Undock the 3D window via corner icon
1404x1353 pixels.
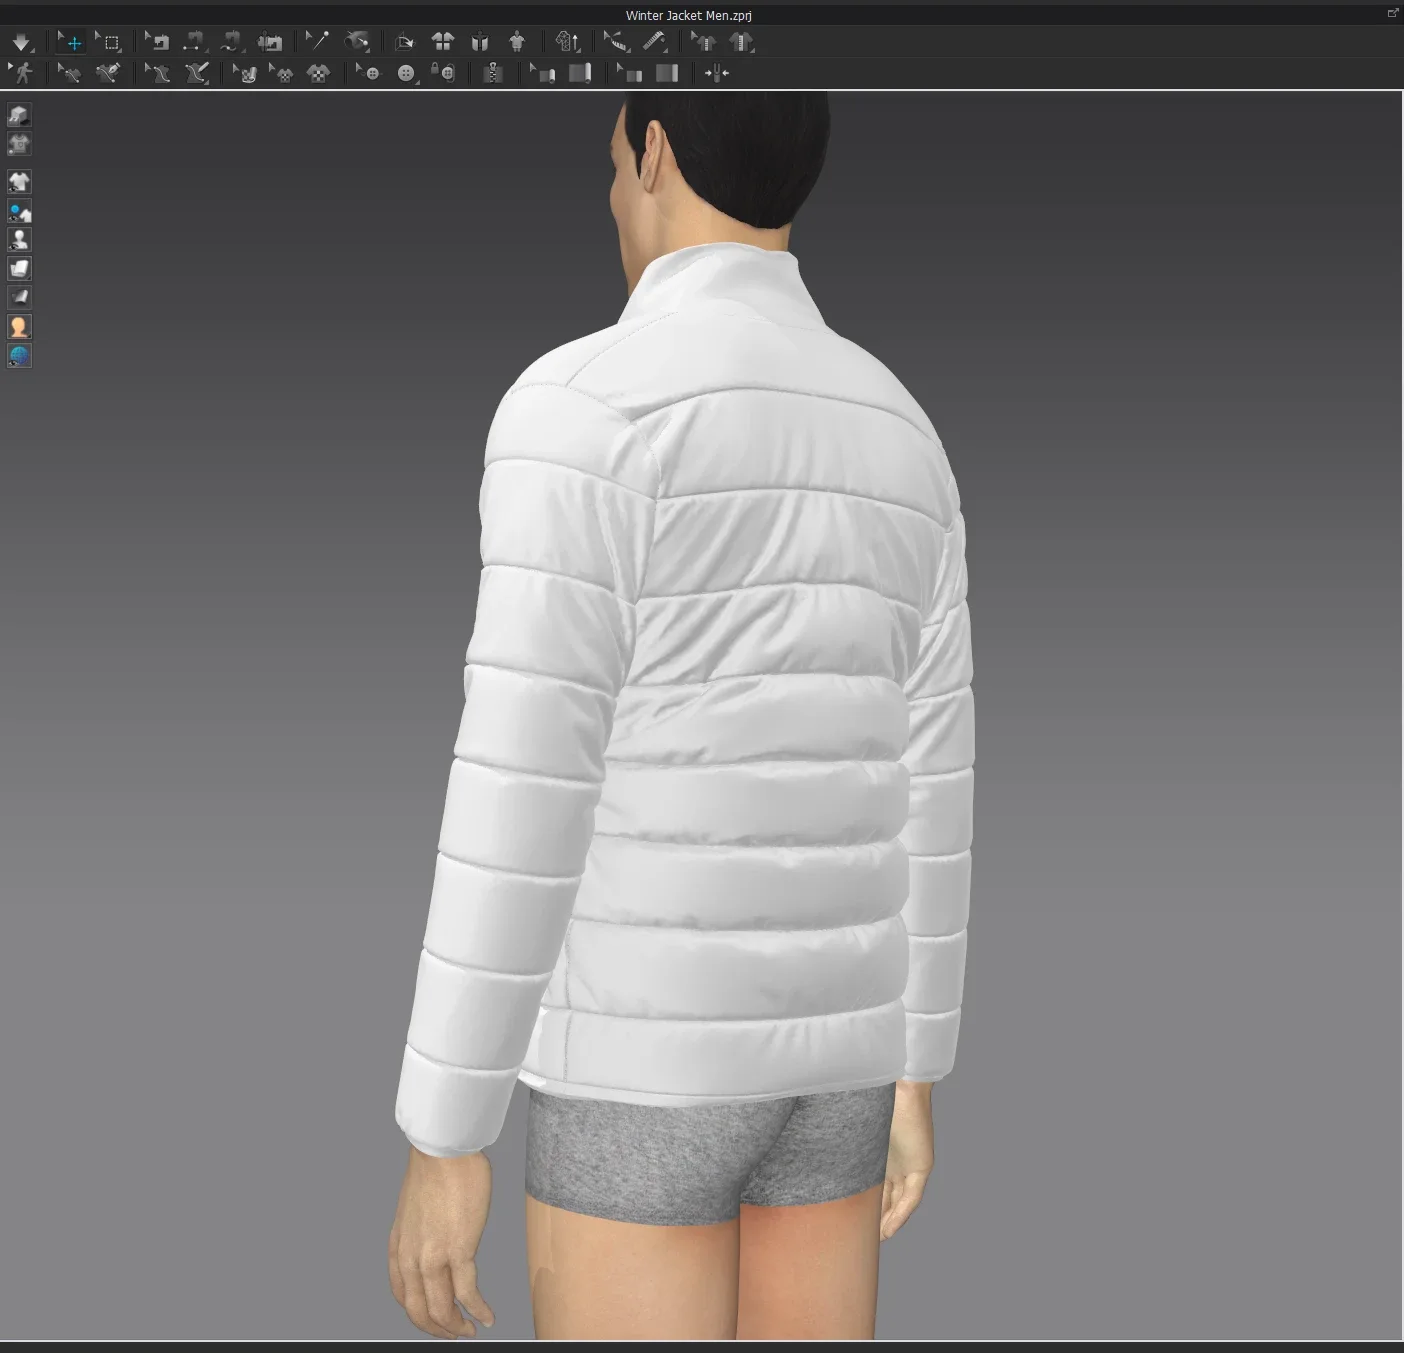[1392, 13]
